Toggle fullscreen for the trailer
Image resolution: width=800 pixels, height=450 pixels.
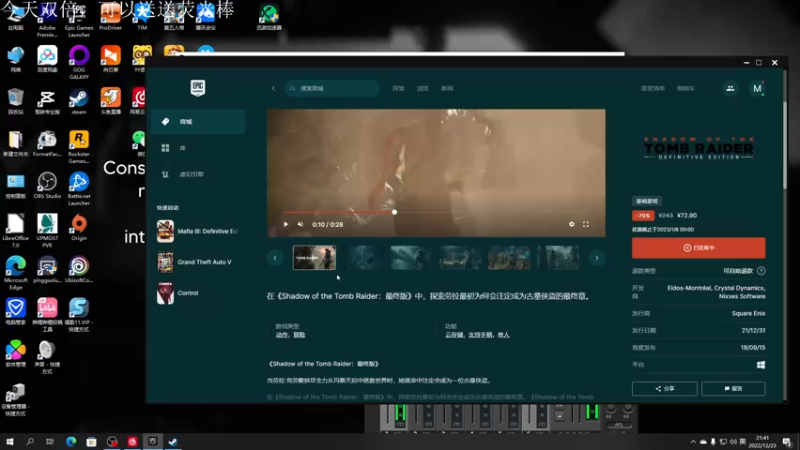(586, 224)
